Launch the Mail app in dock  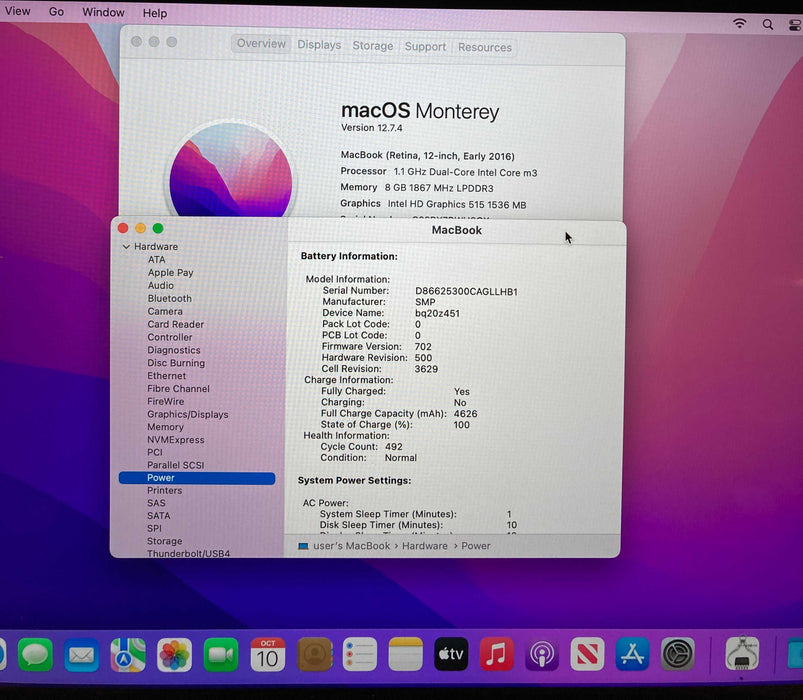pyautogui.click(x=82, y=655)
